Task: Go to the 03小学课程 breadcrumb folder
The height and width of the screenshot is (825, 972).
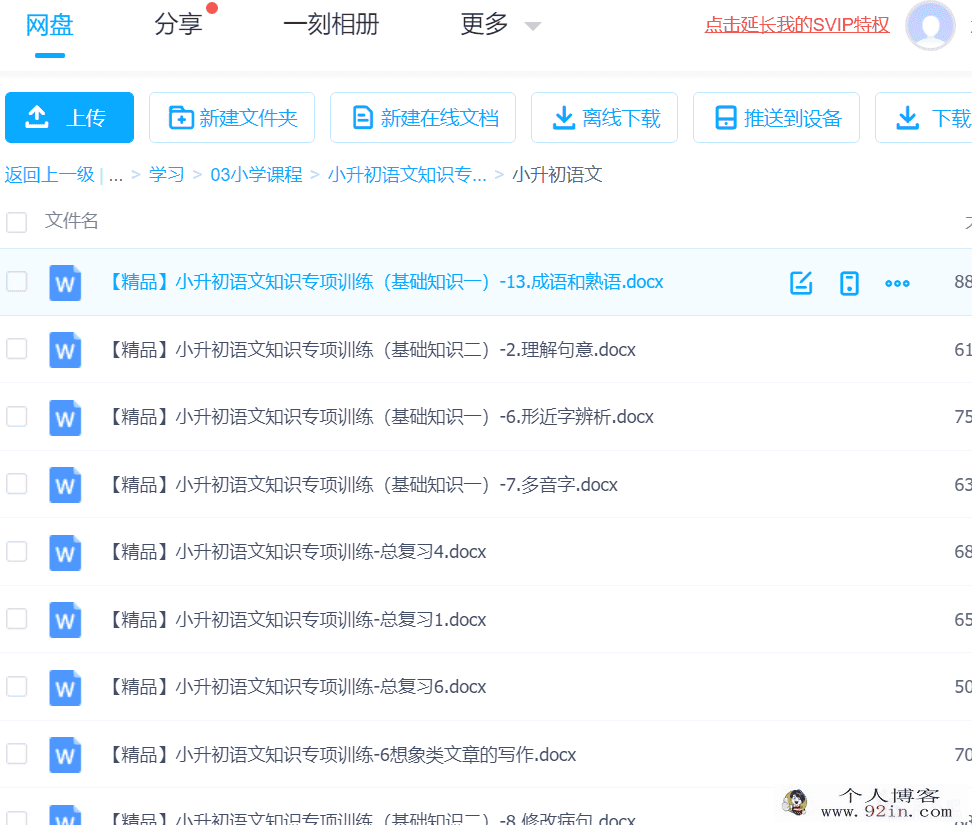Action: point(256,175)
